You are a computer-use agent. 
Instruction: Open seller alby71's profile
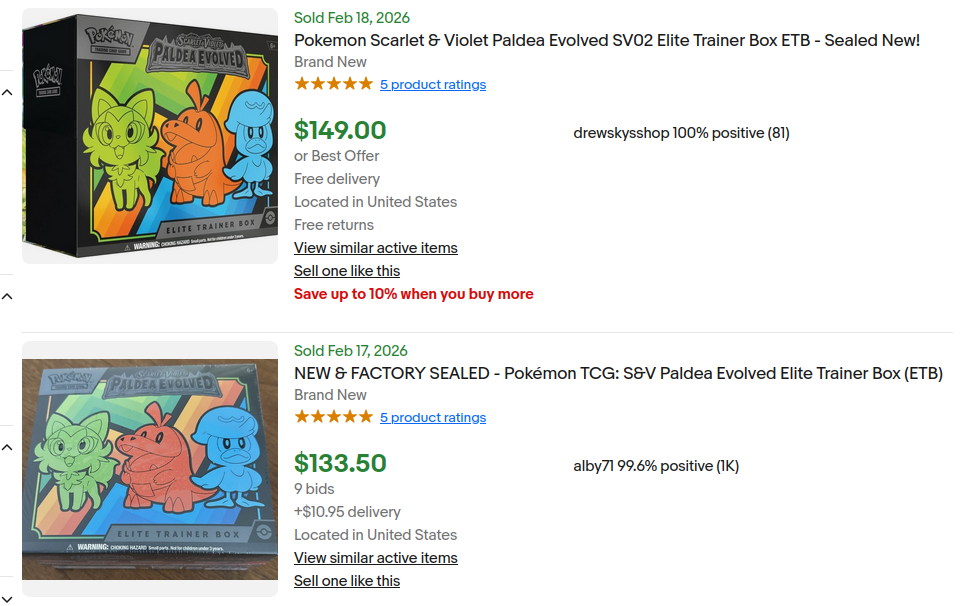pos(593,466)
